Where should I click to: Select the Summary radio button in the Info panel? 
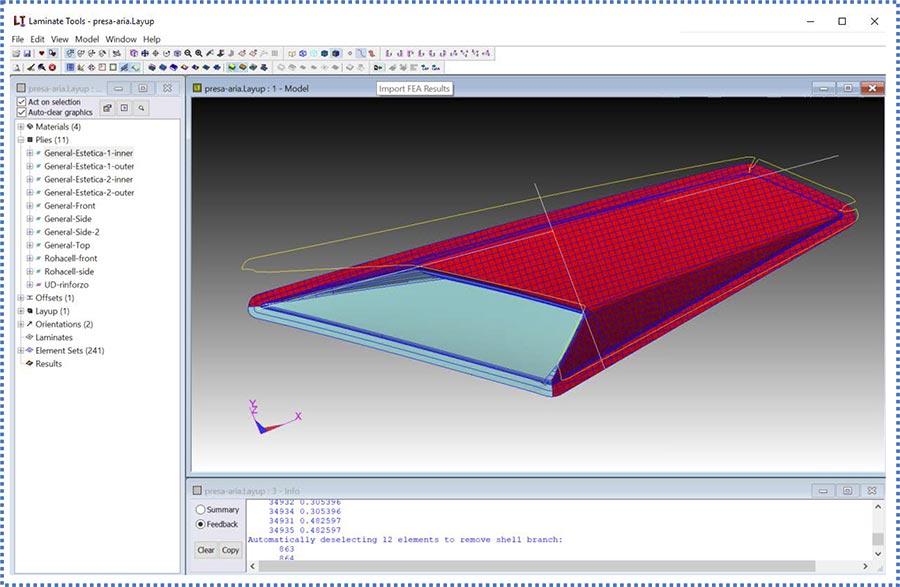(199, 510)
